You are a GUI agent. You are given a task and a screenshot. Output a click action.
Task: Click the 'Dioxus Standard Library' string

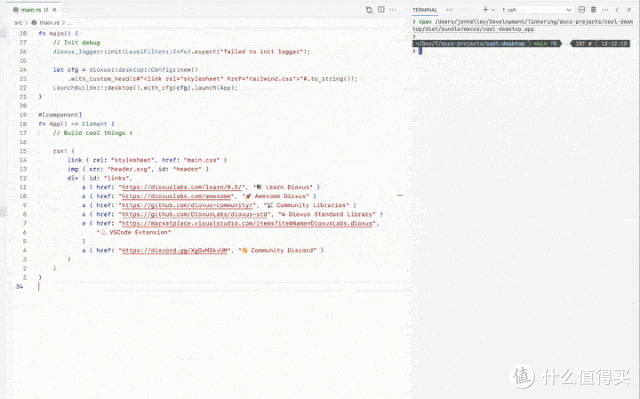pyautogui.click(x=327, y=214)
